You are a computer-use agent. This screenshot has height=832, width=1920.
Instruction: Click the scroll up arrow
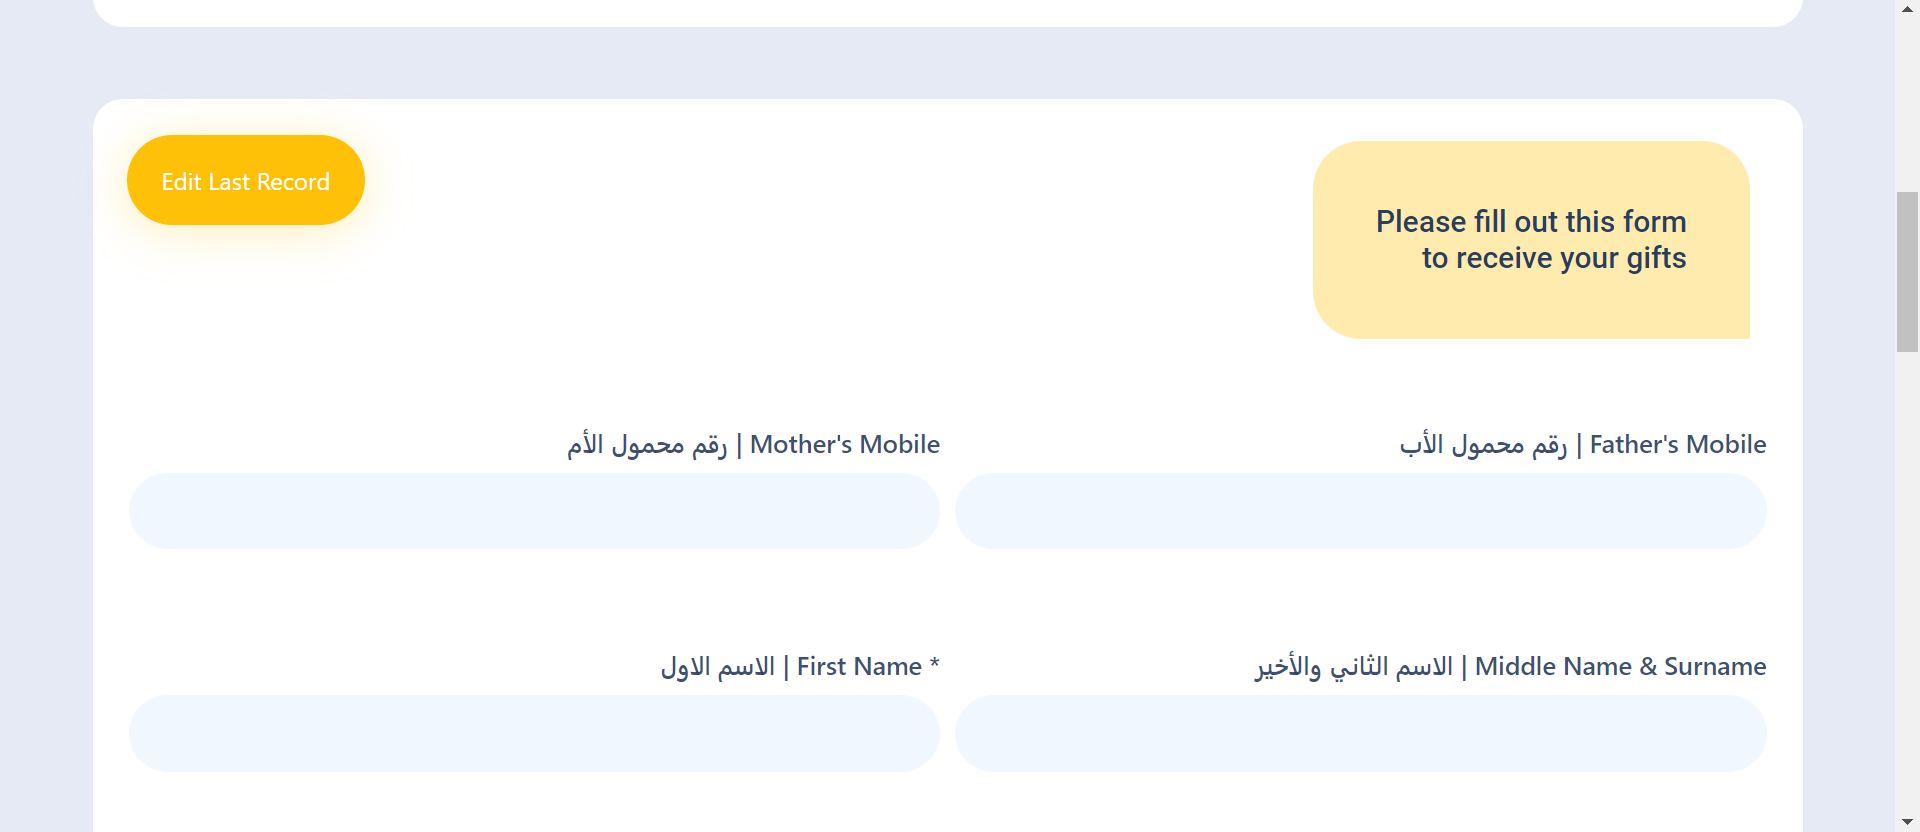[x=1907, y=9]
